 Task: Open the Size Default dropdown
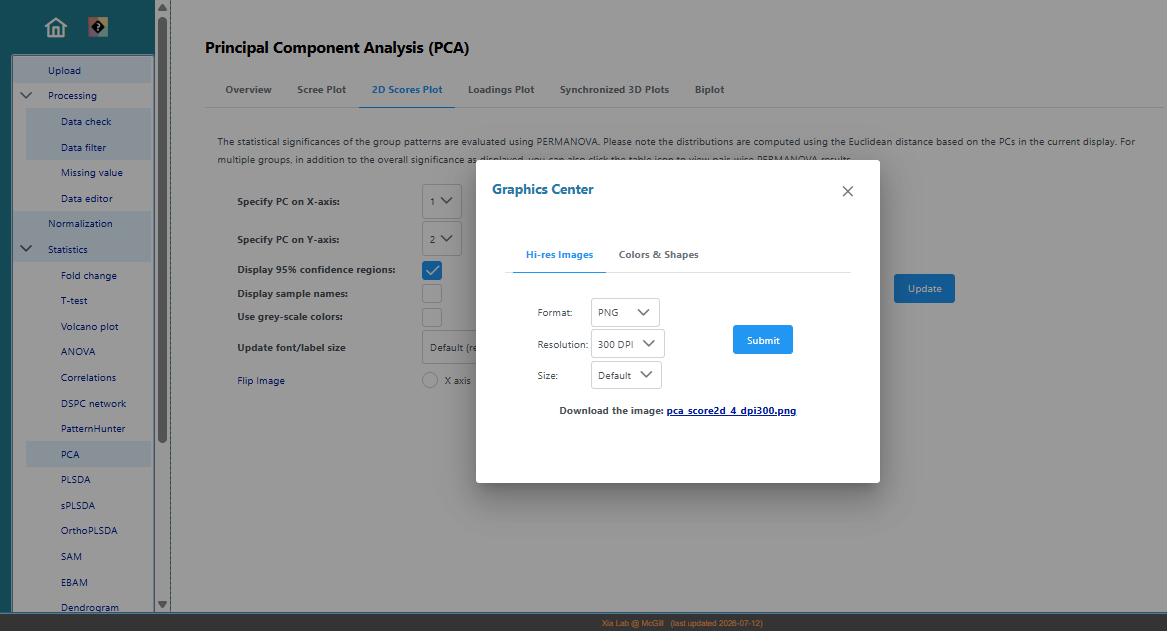coord(626,375)
